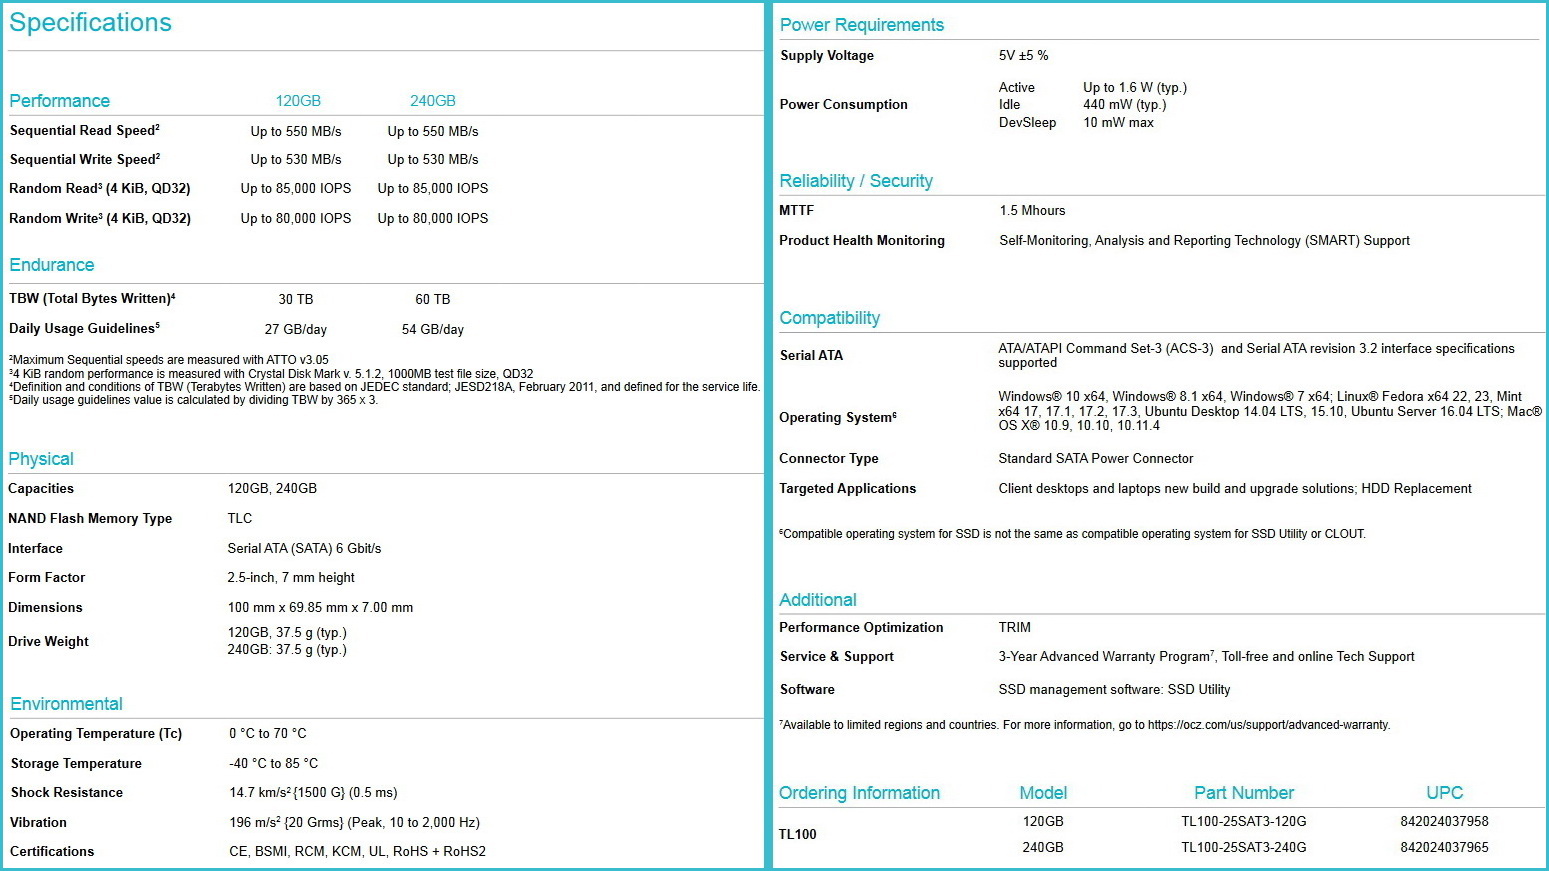Click the 240GB performance column header

pyautogui.click(x=433, y=101)
